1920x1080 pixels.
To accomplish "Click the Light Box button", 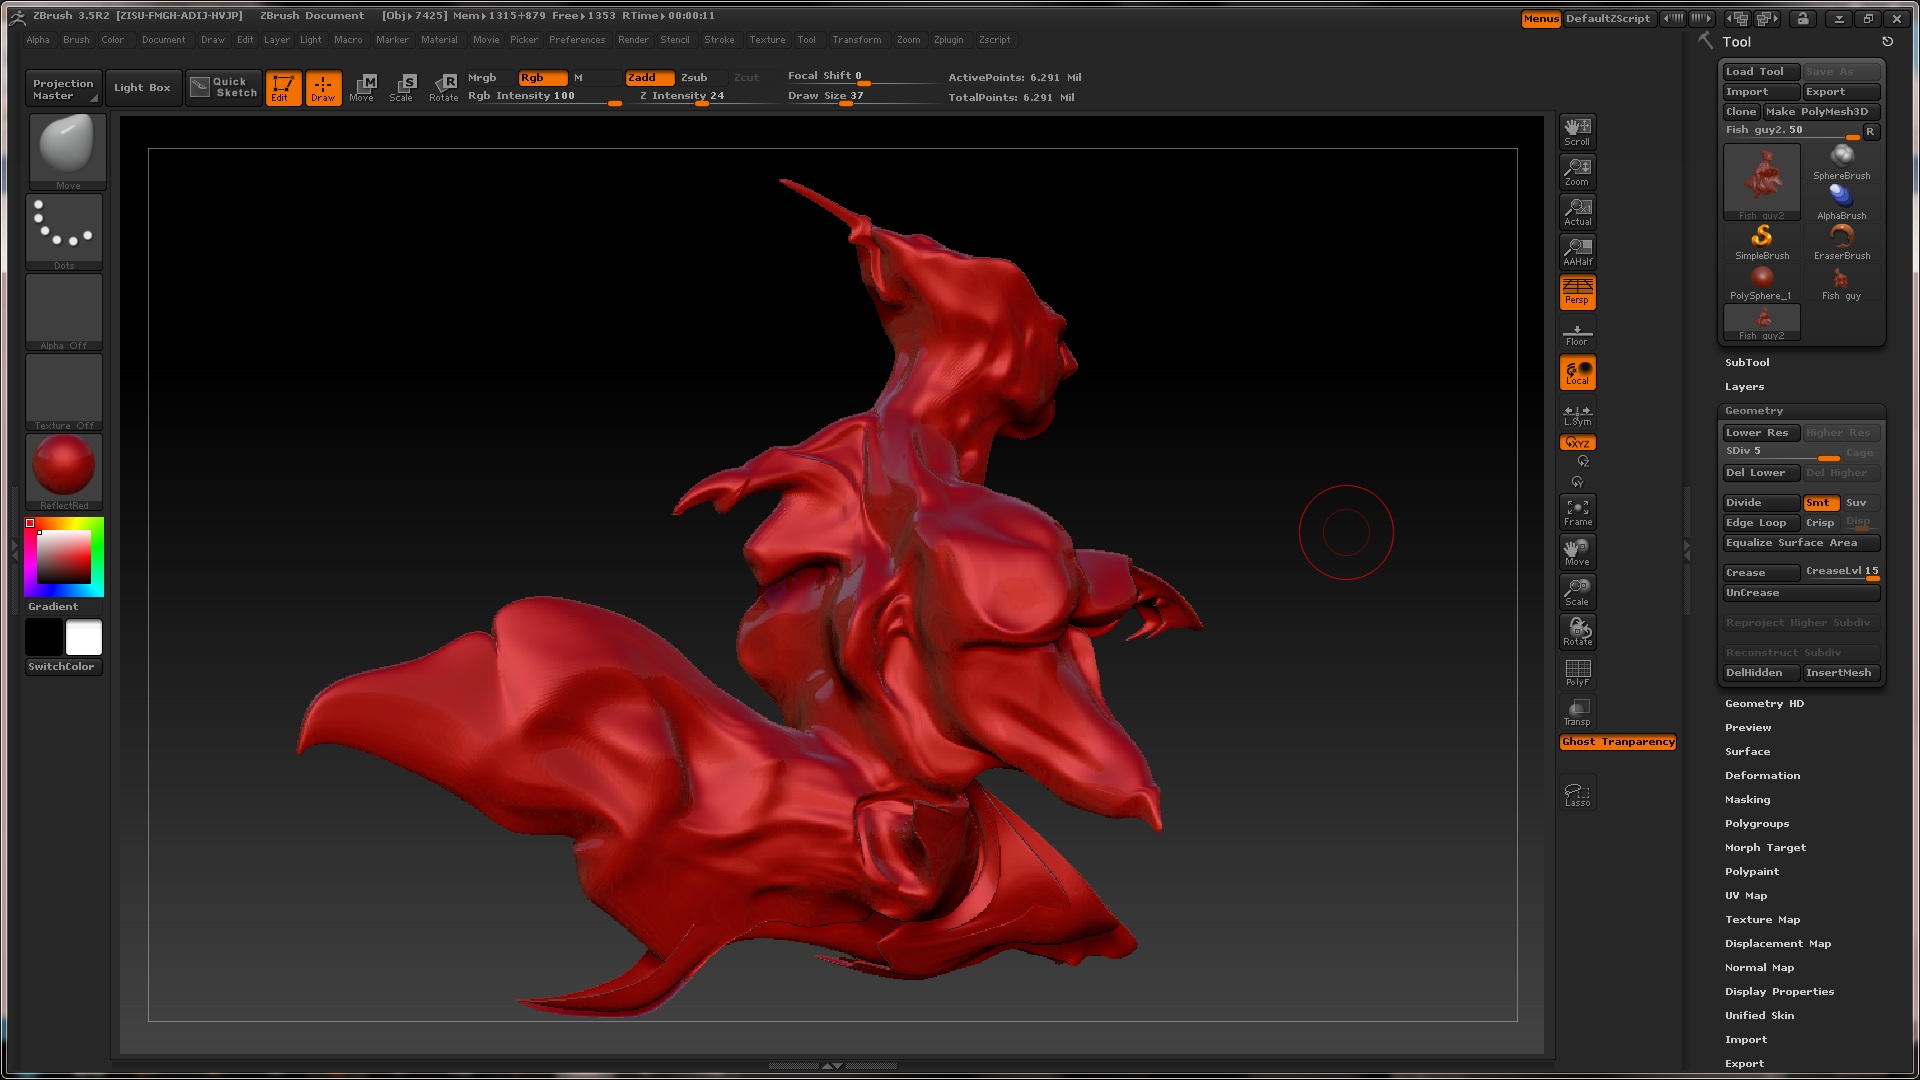I will tap(143, 88).
